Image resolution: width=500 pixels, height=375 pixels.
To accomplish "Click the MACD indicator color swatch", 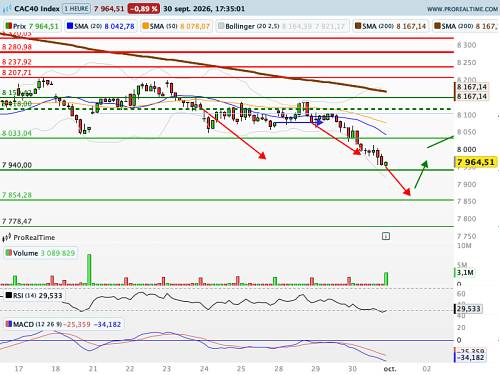I will pos(9,324).
